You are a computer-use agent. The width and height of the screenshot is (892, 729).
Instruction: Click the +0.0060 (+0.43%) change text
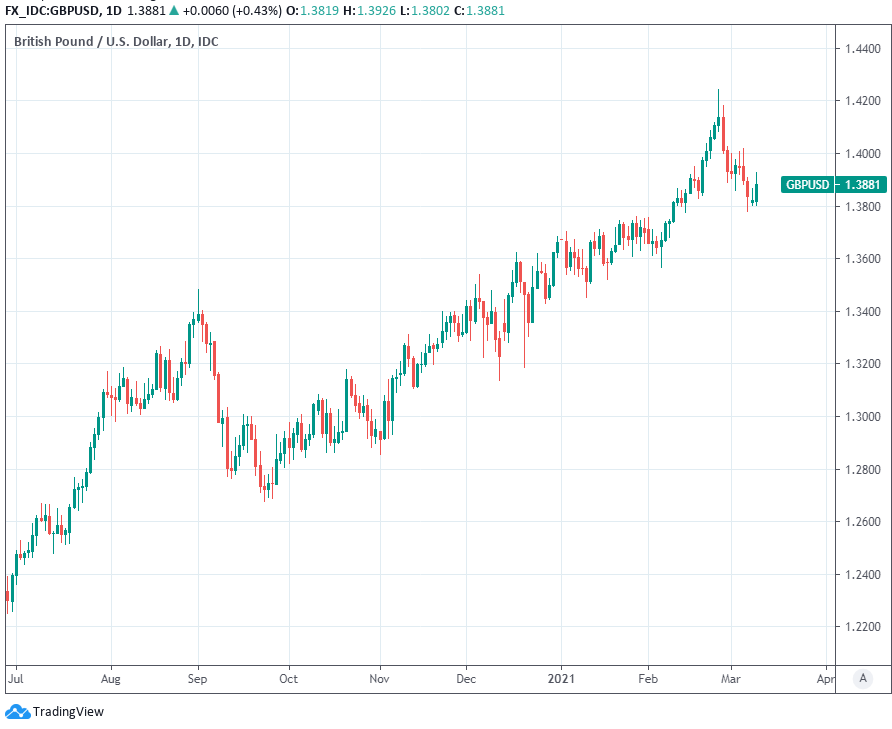coord(232,10)
